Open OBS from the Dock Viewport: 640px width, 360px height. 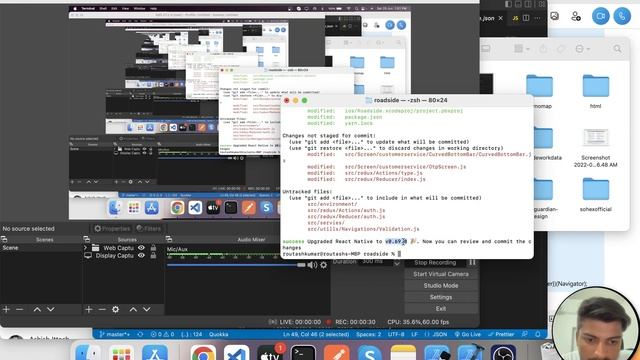tap(503, 353)
